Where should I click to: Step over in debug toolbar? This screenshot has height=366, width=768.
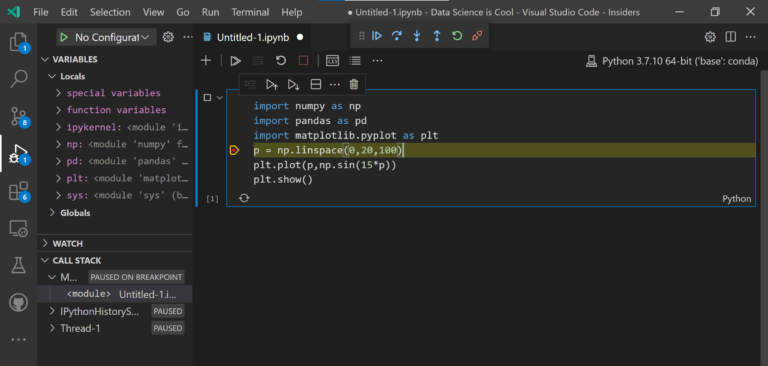(397, 36)
